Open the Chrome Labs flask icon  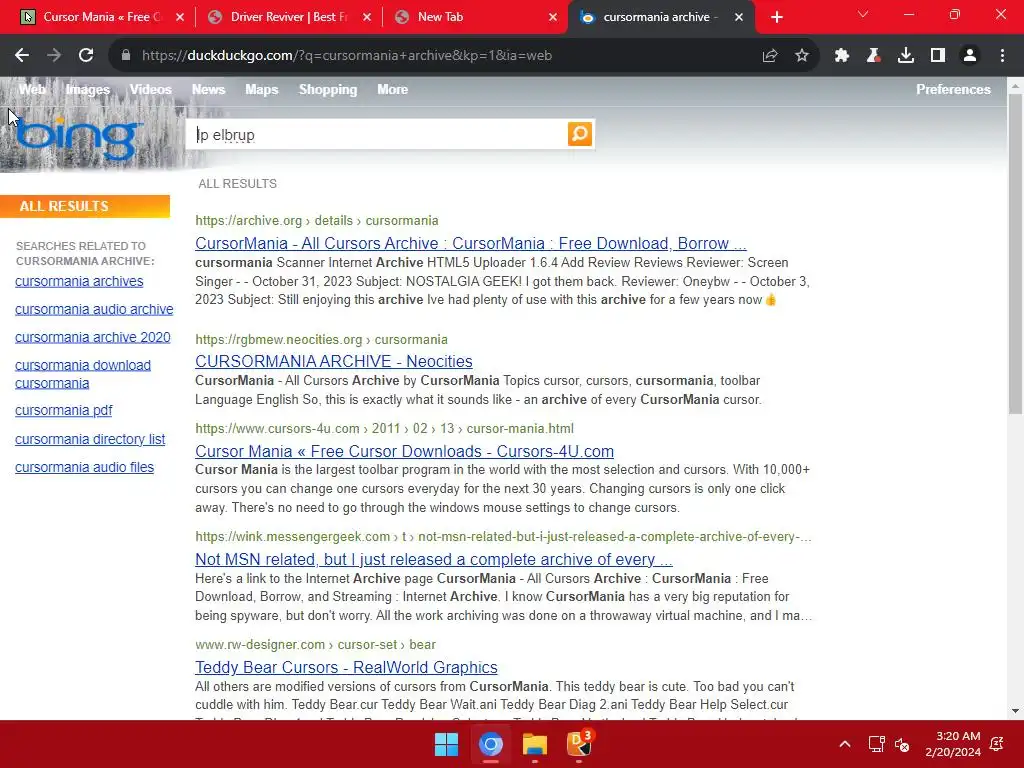pyautogui.click(x=874, y=56)
